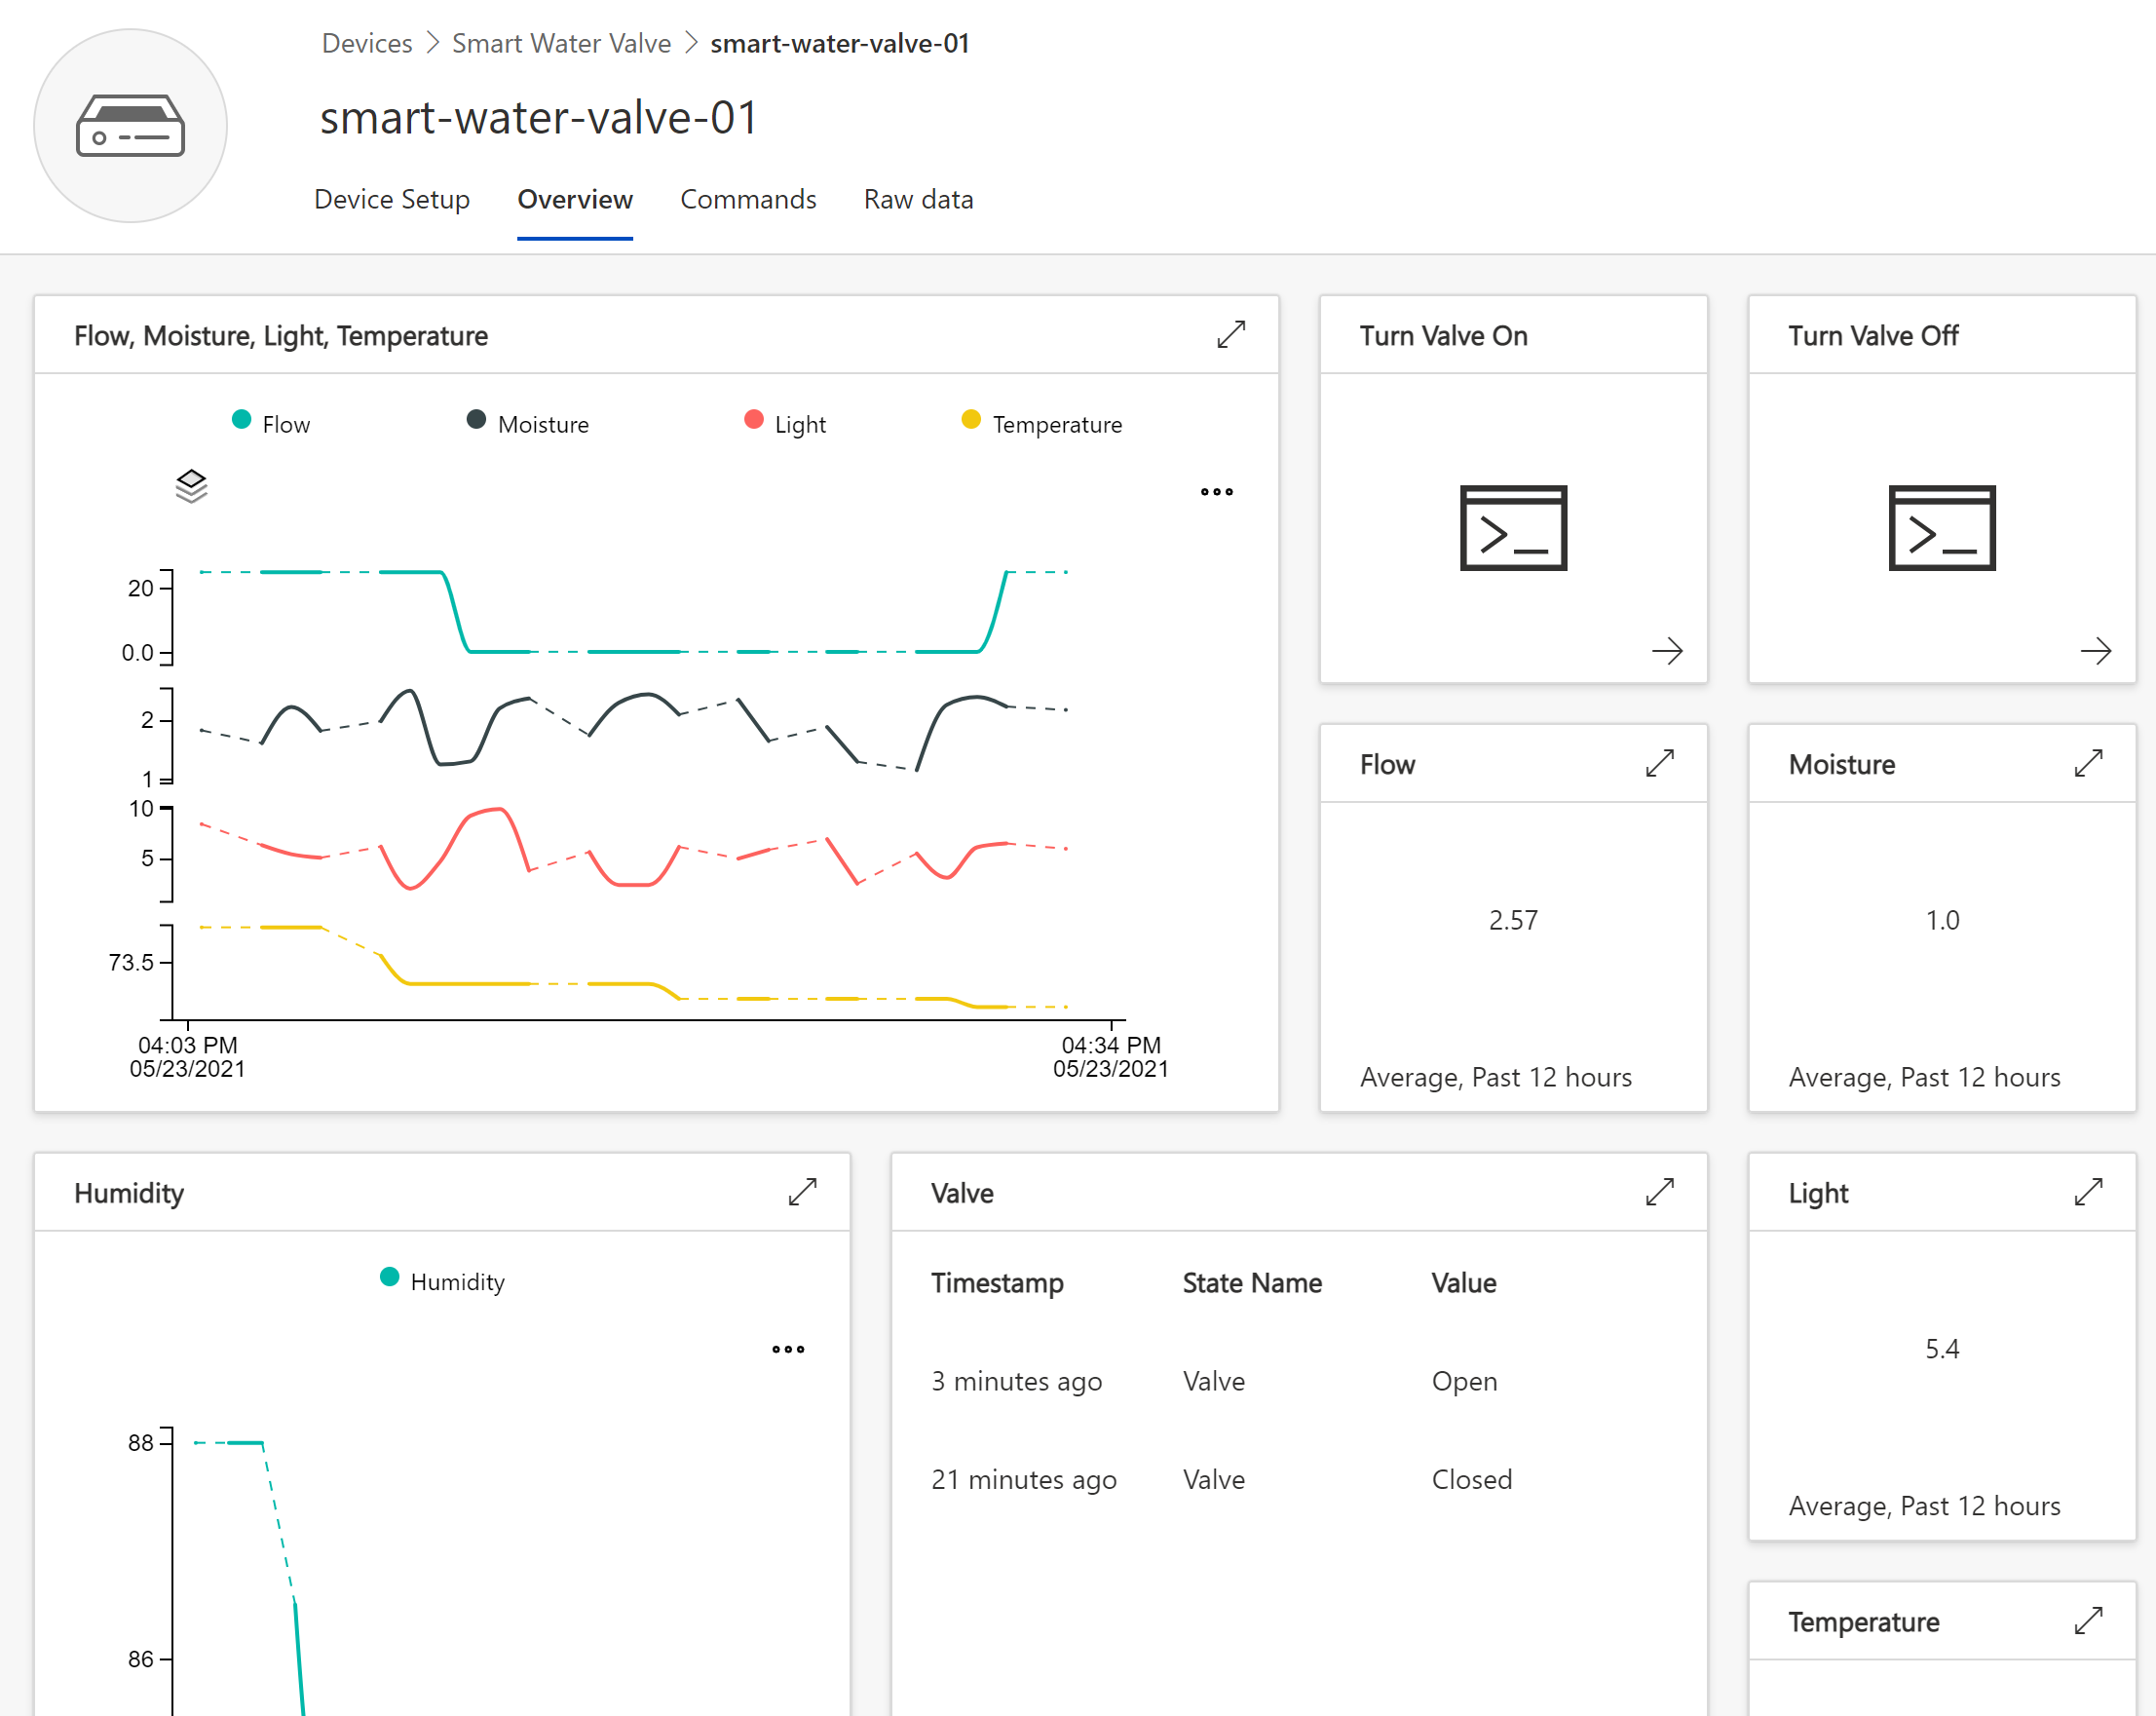
Task: Click the Turn Valve On terminal icon
Action: click(x=1512, y=528)
